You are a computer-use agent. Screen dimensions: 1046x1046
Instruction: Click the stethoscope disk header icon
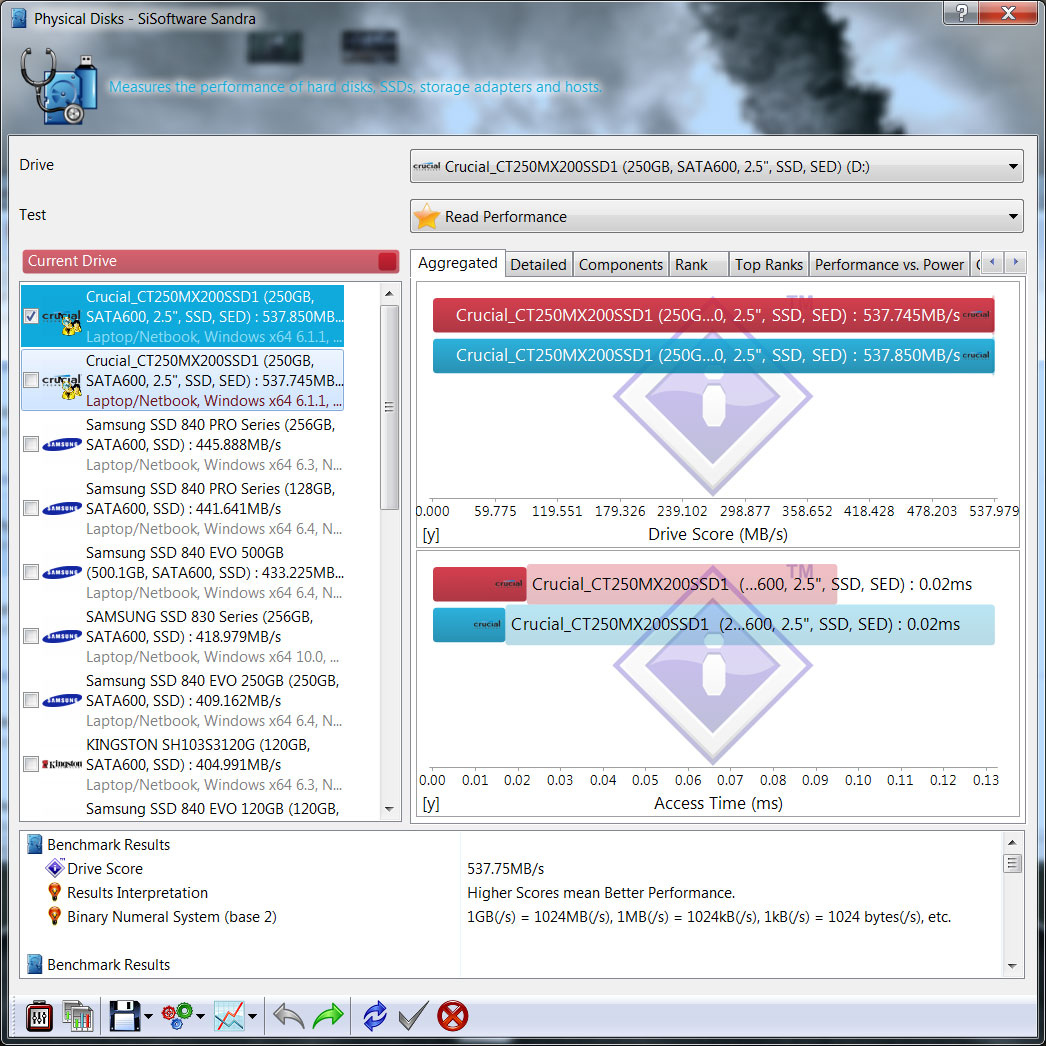coord(59,86)
